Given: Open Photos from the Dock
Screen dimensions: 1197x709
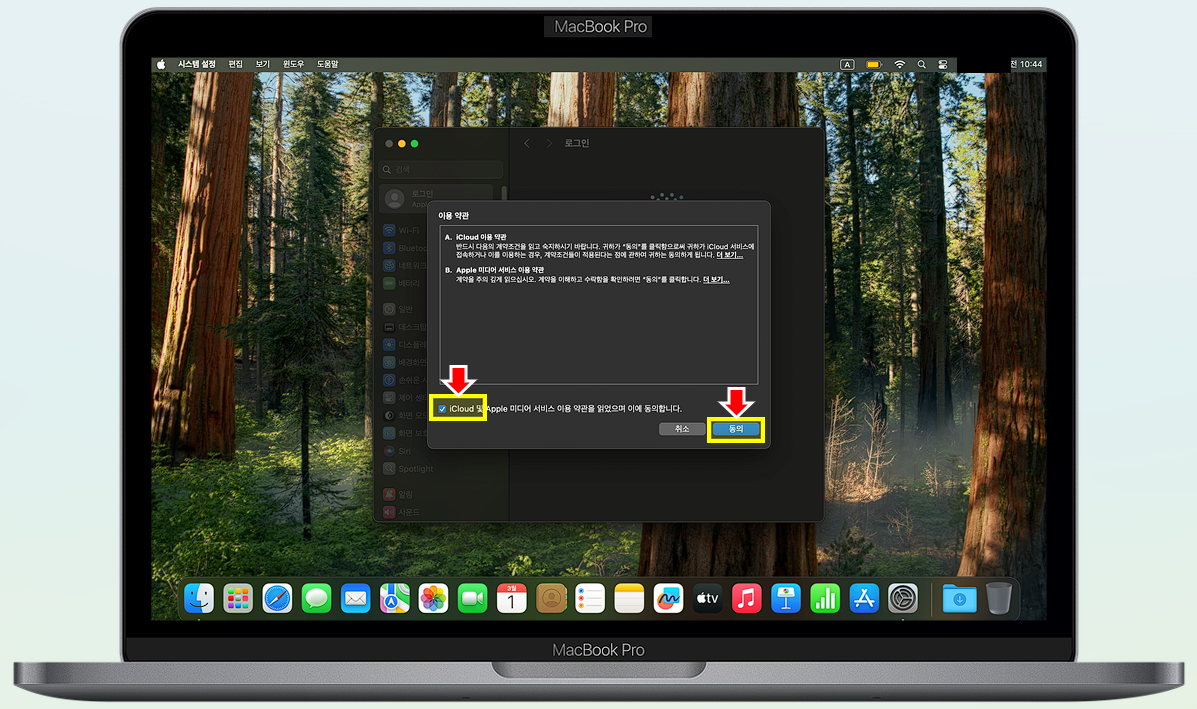Looking at the screenshot, I should [x=434, y=598].
